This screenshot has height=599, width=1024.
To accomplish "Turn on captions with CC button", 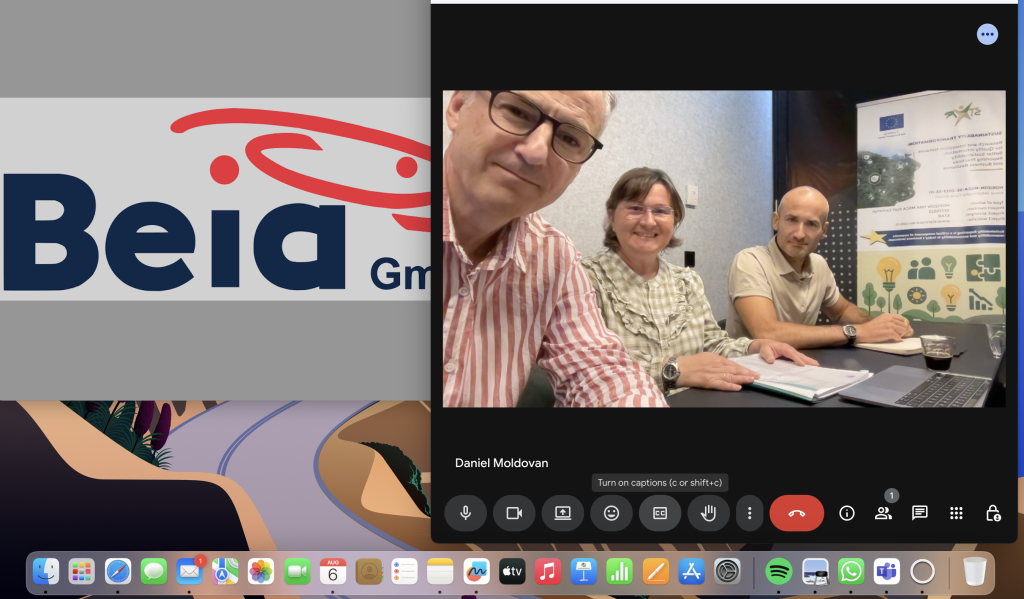I will coord(660,513).
